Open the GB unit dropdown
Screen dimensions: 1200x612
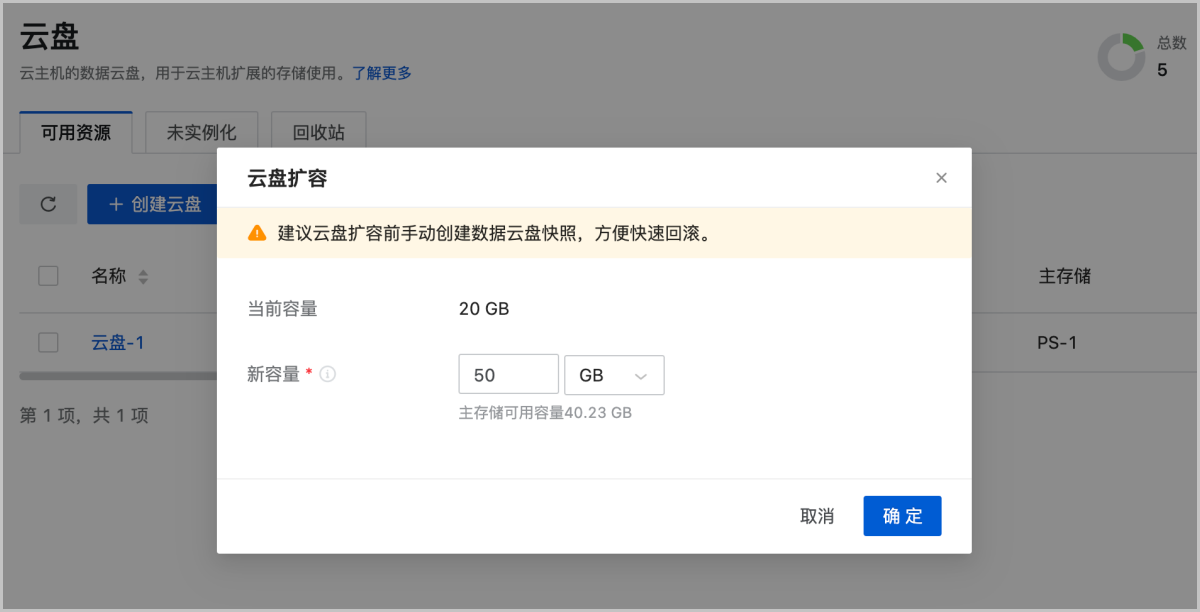tap(614, 375)
